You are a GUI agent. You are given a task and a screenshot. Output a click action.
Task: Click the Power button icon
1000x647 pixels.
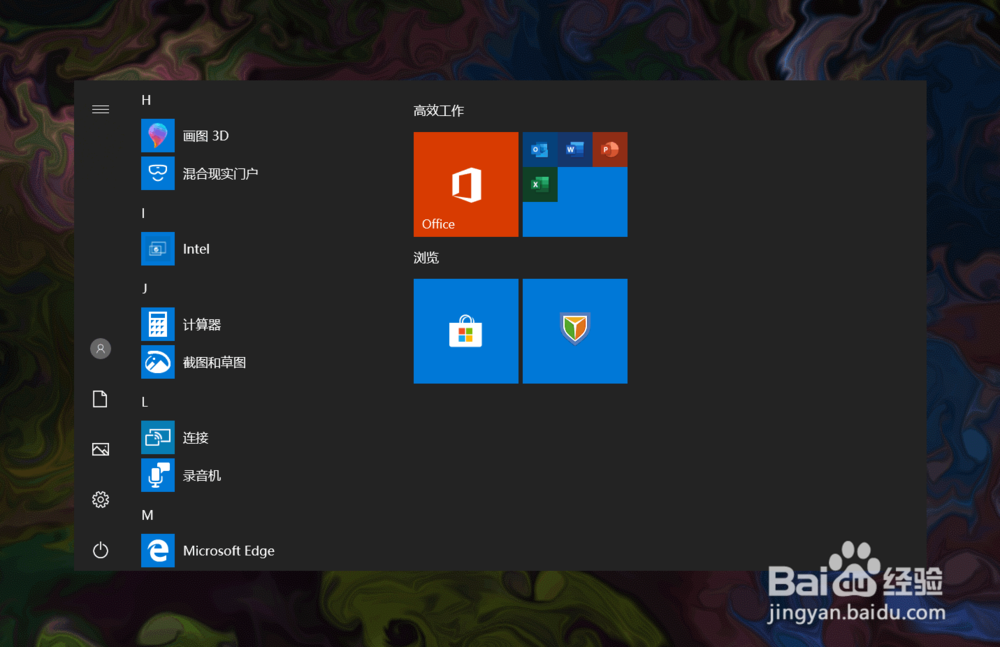click(100, 550)
